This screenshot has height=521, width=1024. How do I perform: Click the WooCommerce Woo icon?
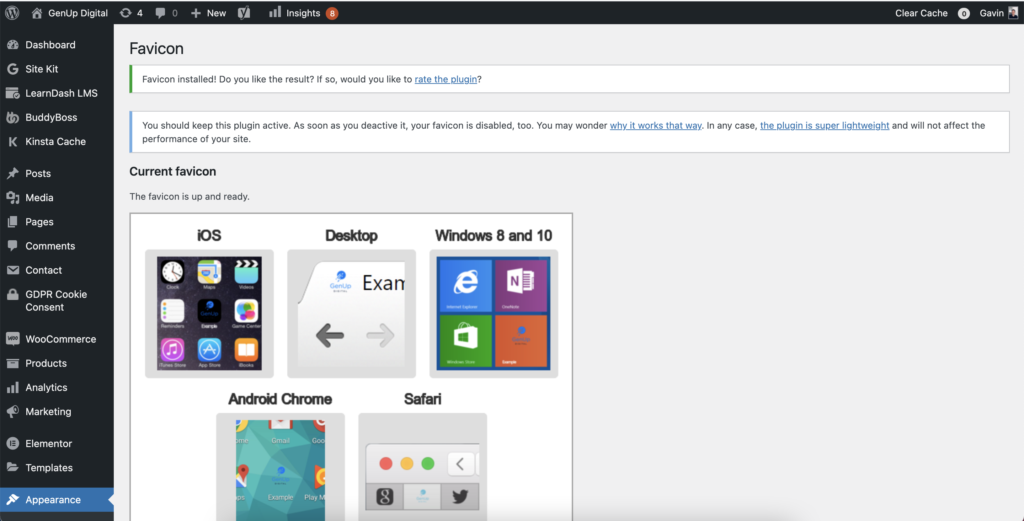(x=12, y=339)
